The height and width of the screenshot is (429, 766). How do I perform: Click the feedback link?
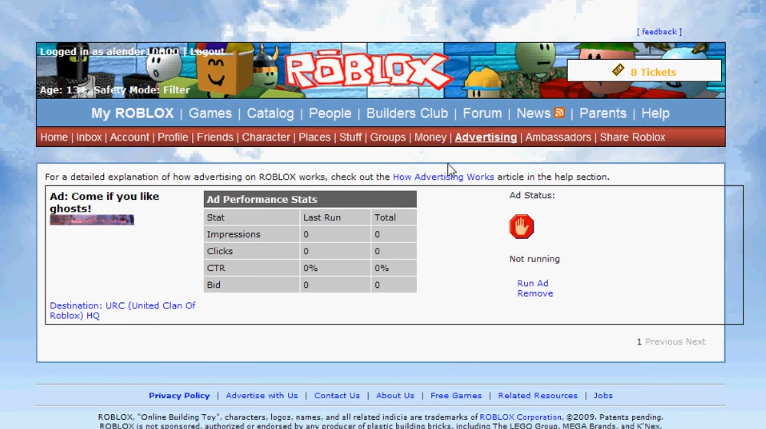coord(659,32)
